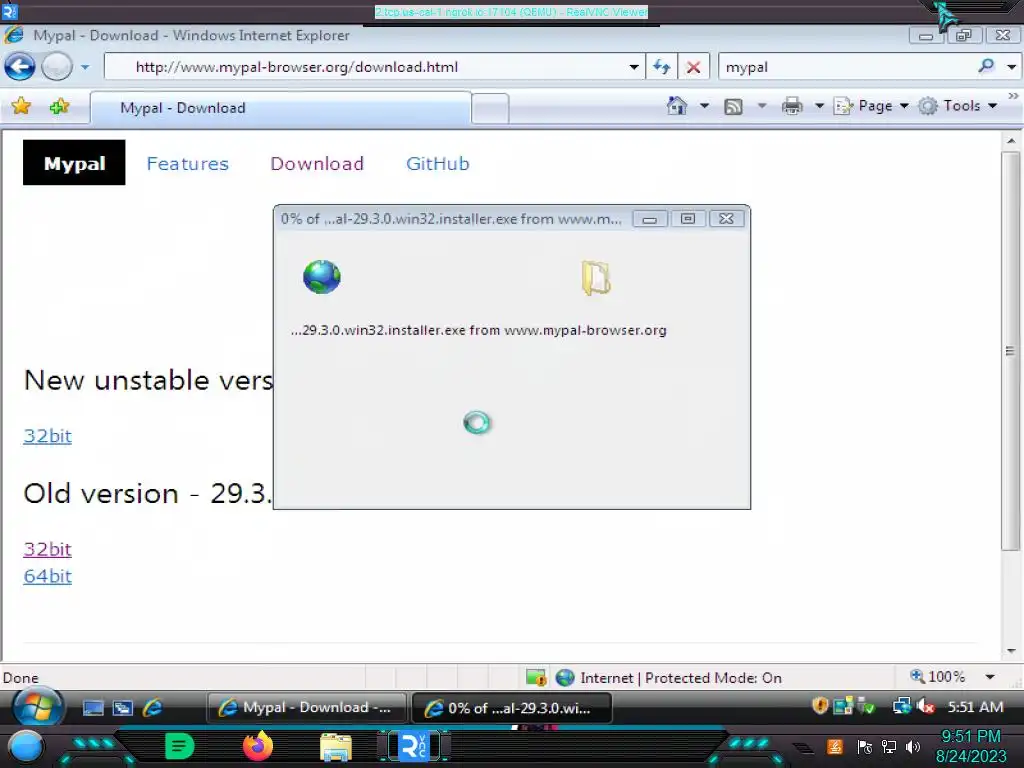Expand the Home button dropdown arrow
1024x768 pixels.
(x=704, y=106)
